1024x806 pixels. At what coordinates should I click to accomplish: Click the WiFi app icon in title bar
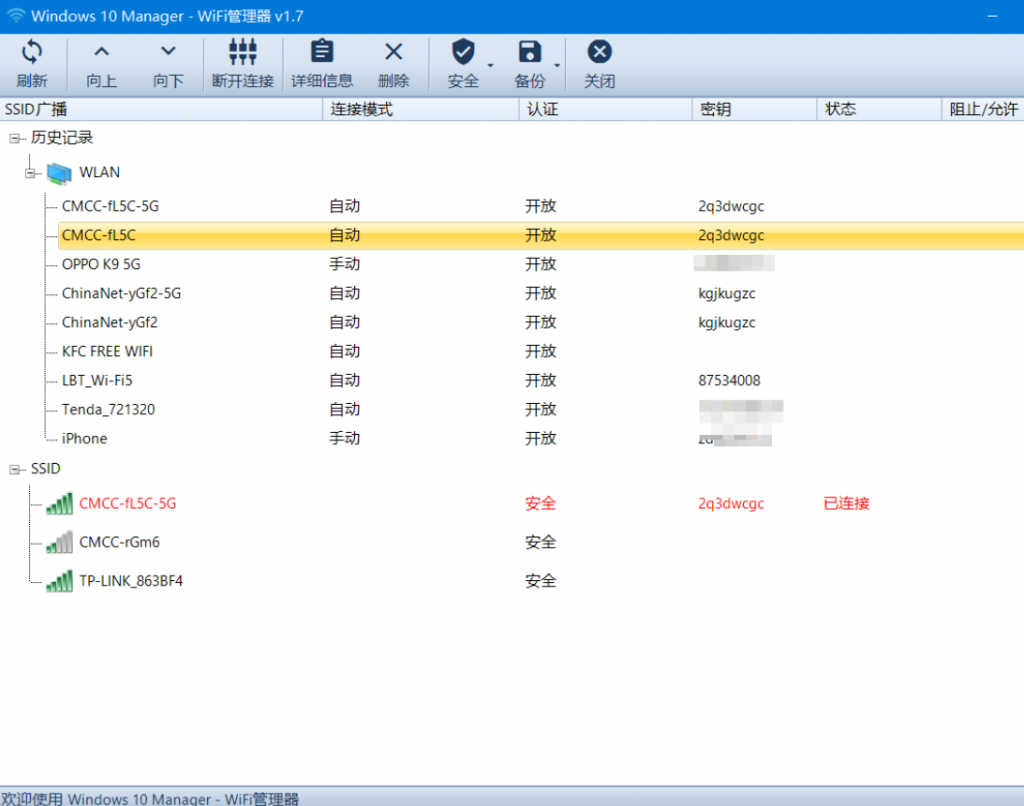point(16,16)
